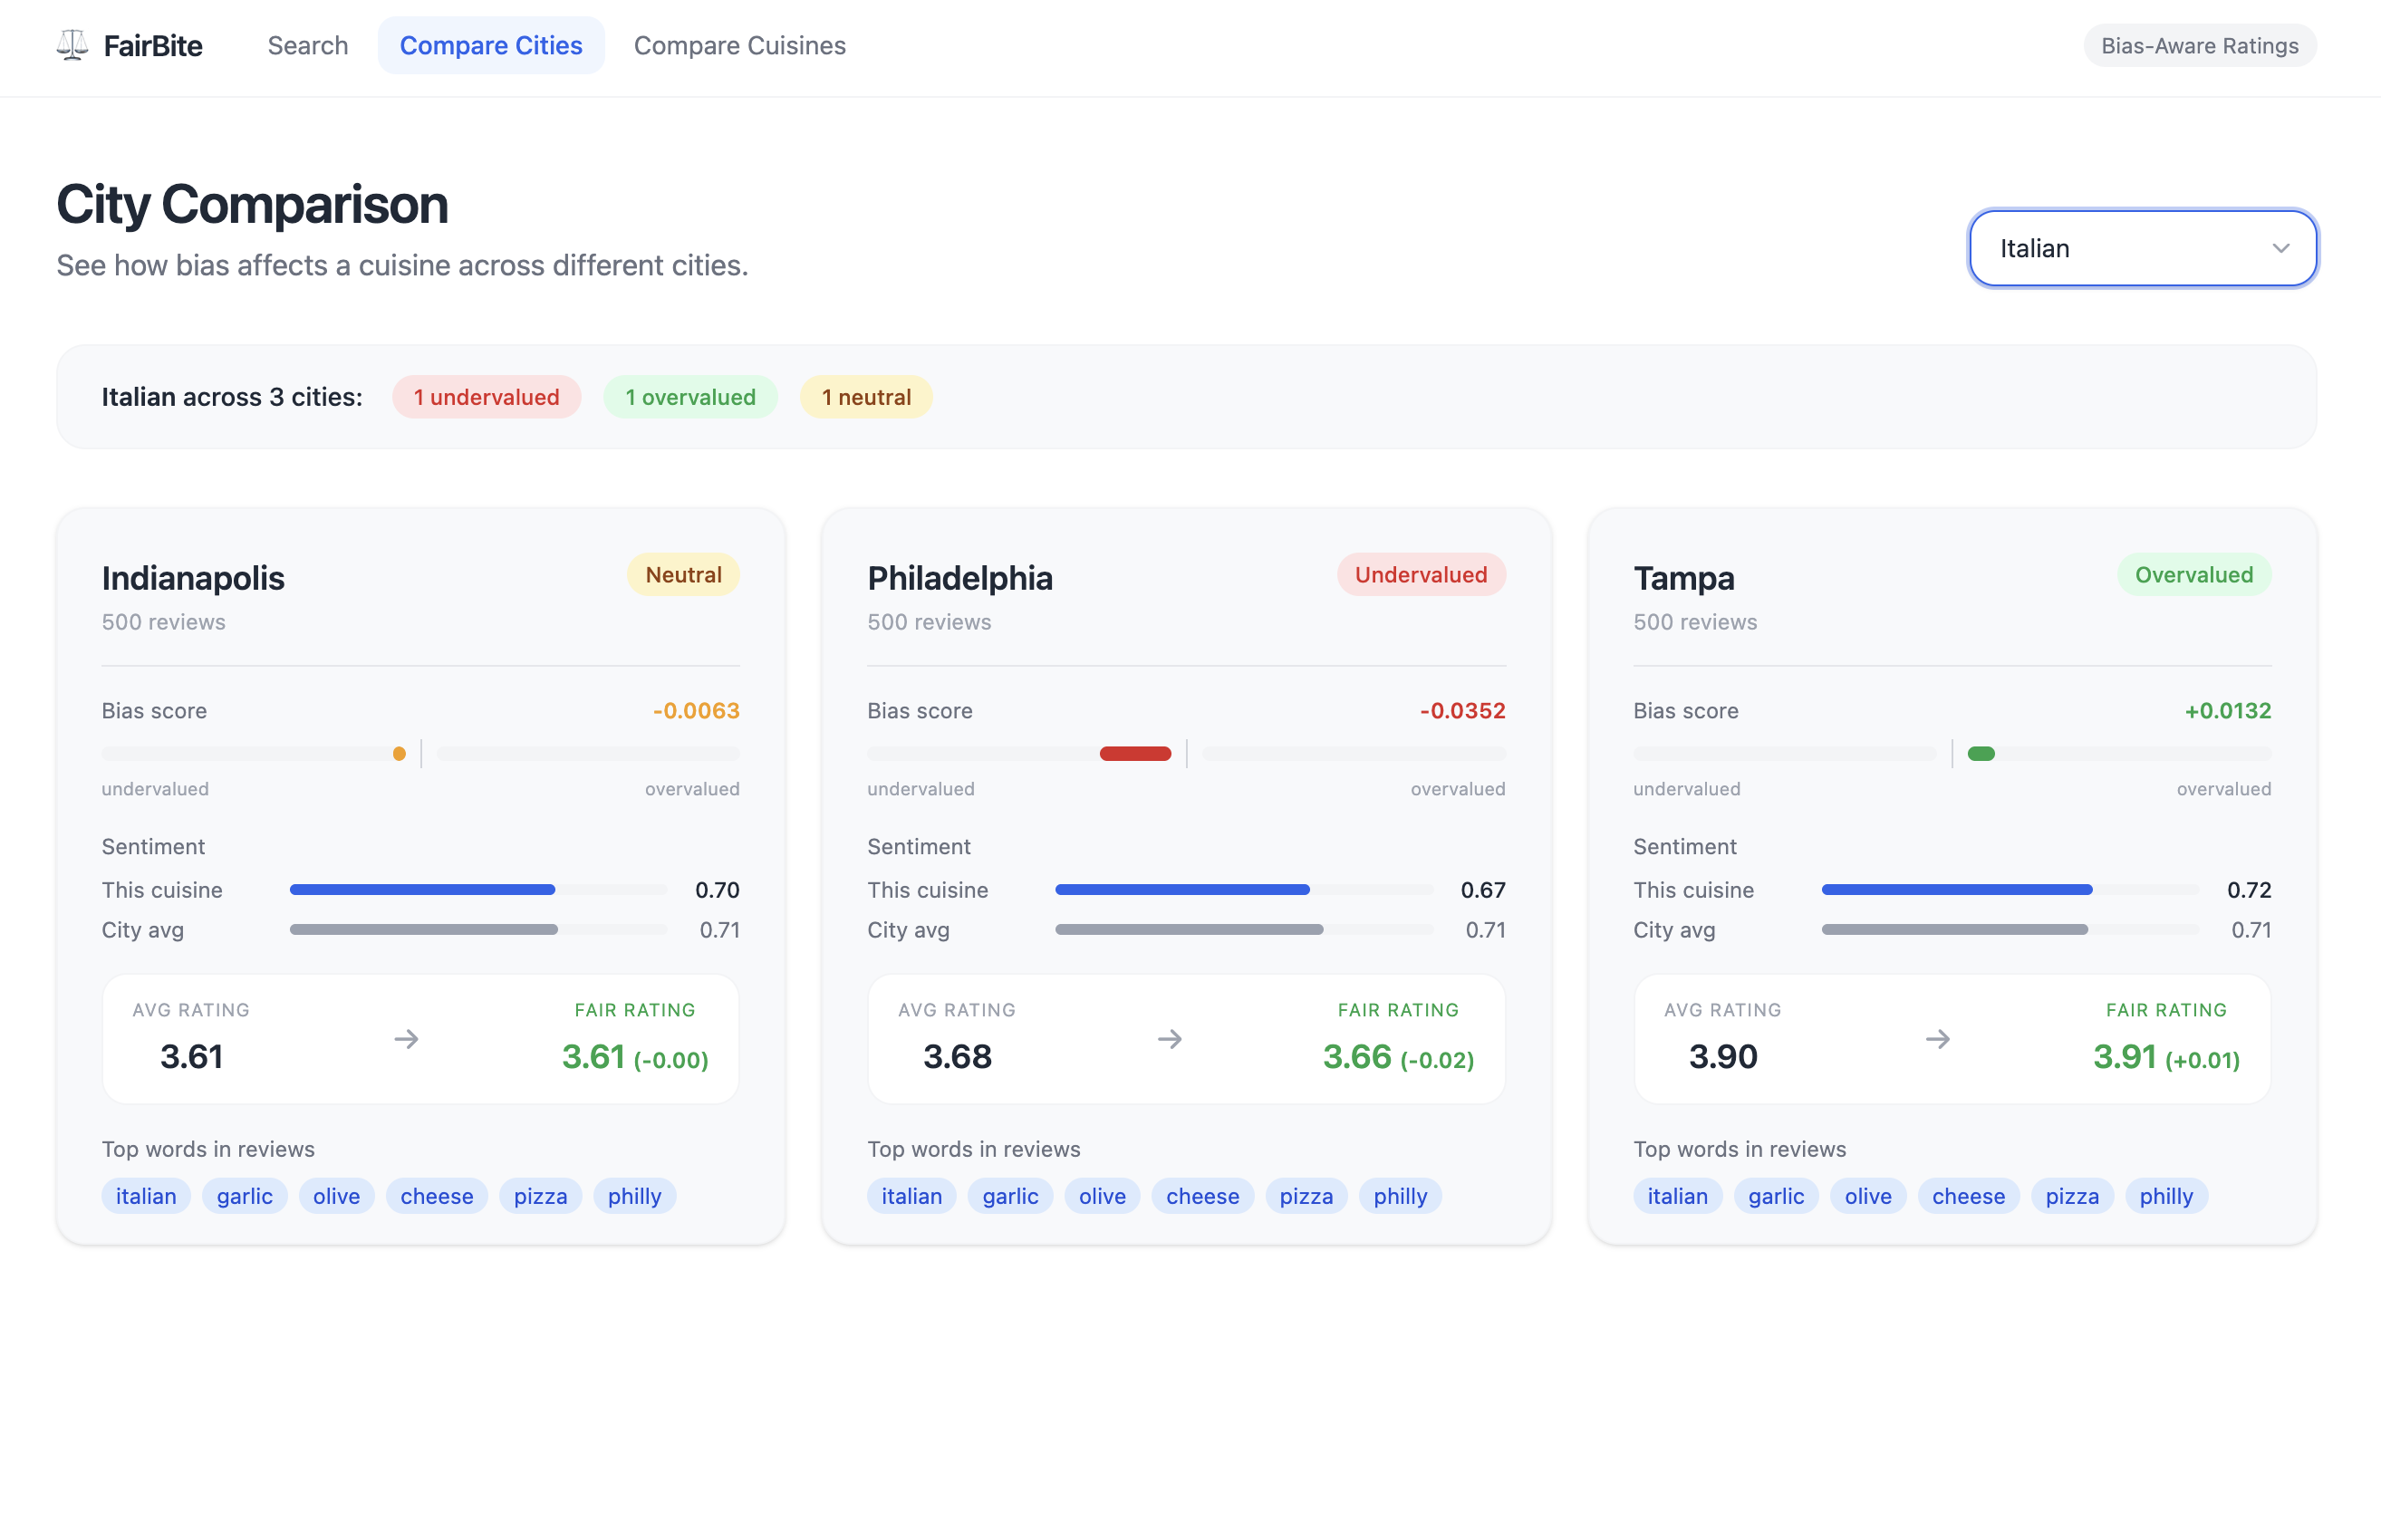Click the 'garlic' tag under Indianapolis
This screenshot has height=1540, width=2381.
click(x=244, y=1196)
